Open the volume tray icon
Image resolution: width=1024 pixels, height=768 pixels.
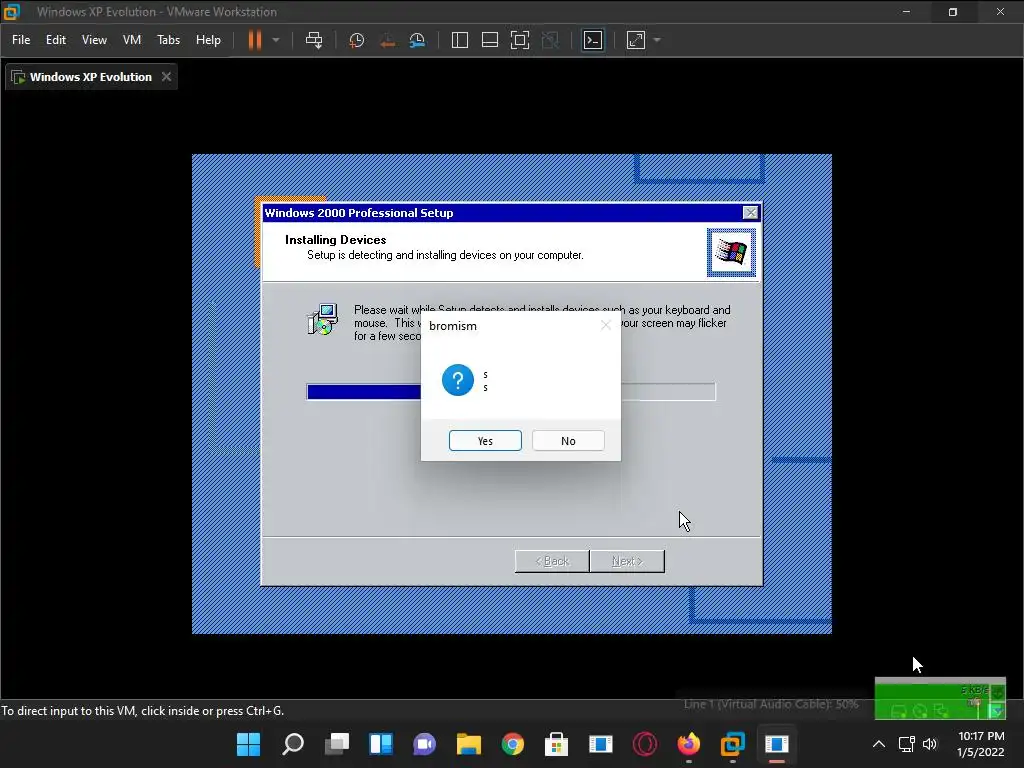point(930,744)
